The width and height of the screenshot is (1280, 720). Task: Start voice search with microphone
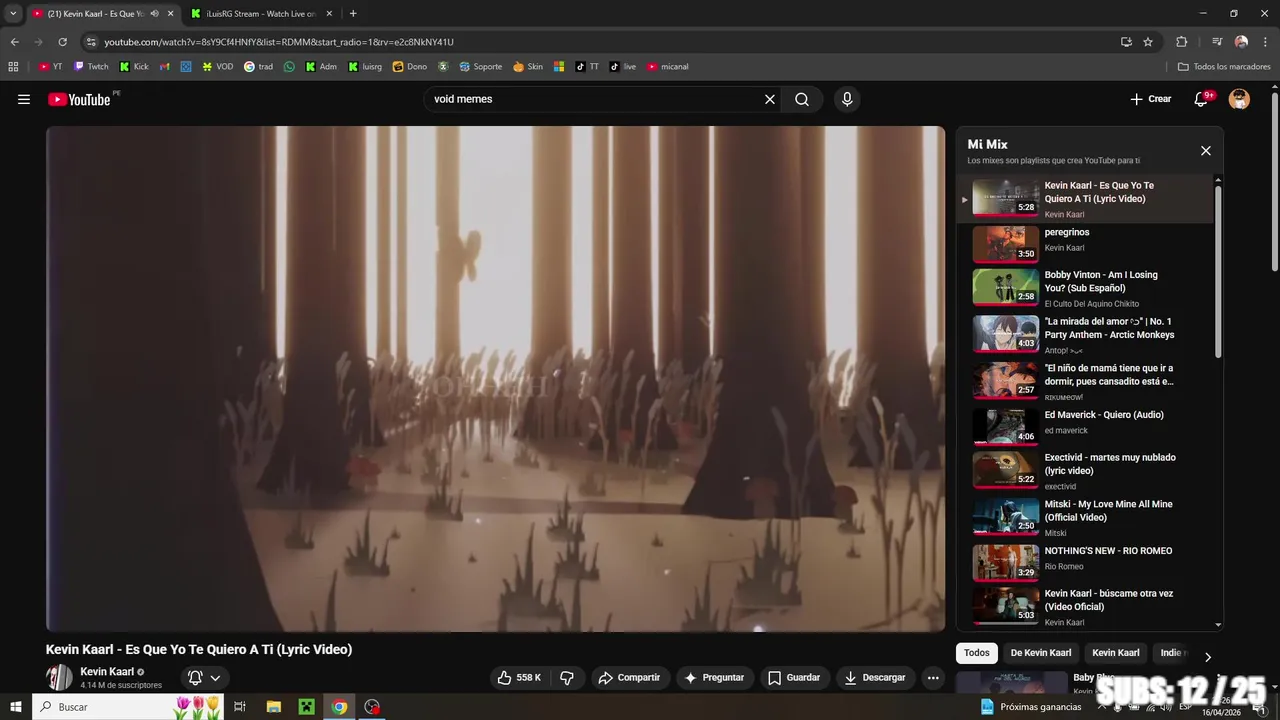click(x=847, y=99)
